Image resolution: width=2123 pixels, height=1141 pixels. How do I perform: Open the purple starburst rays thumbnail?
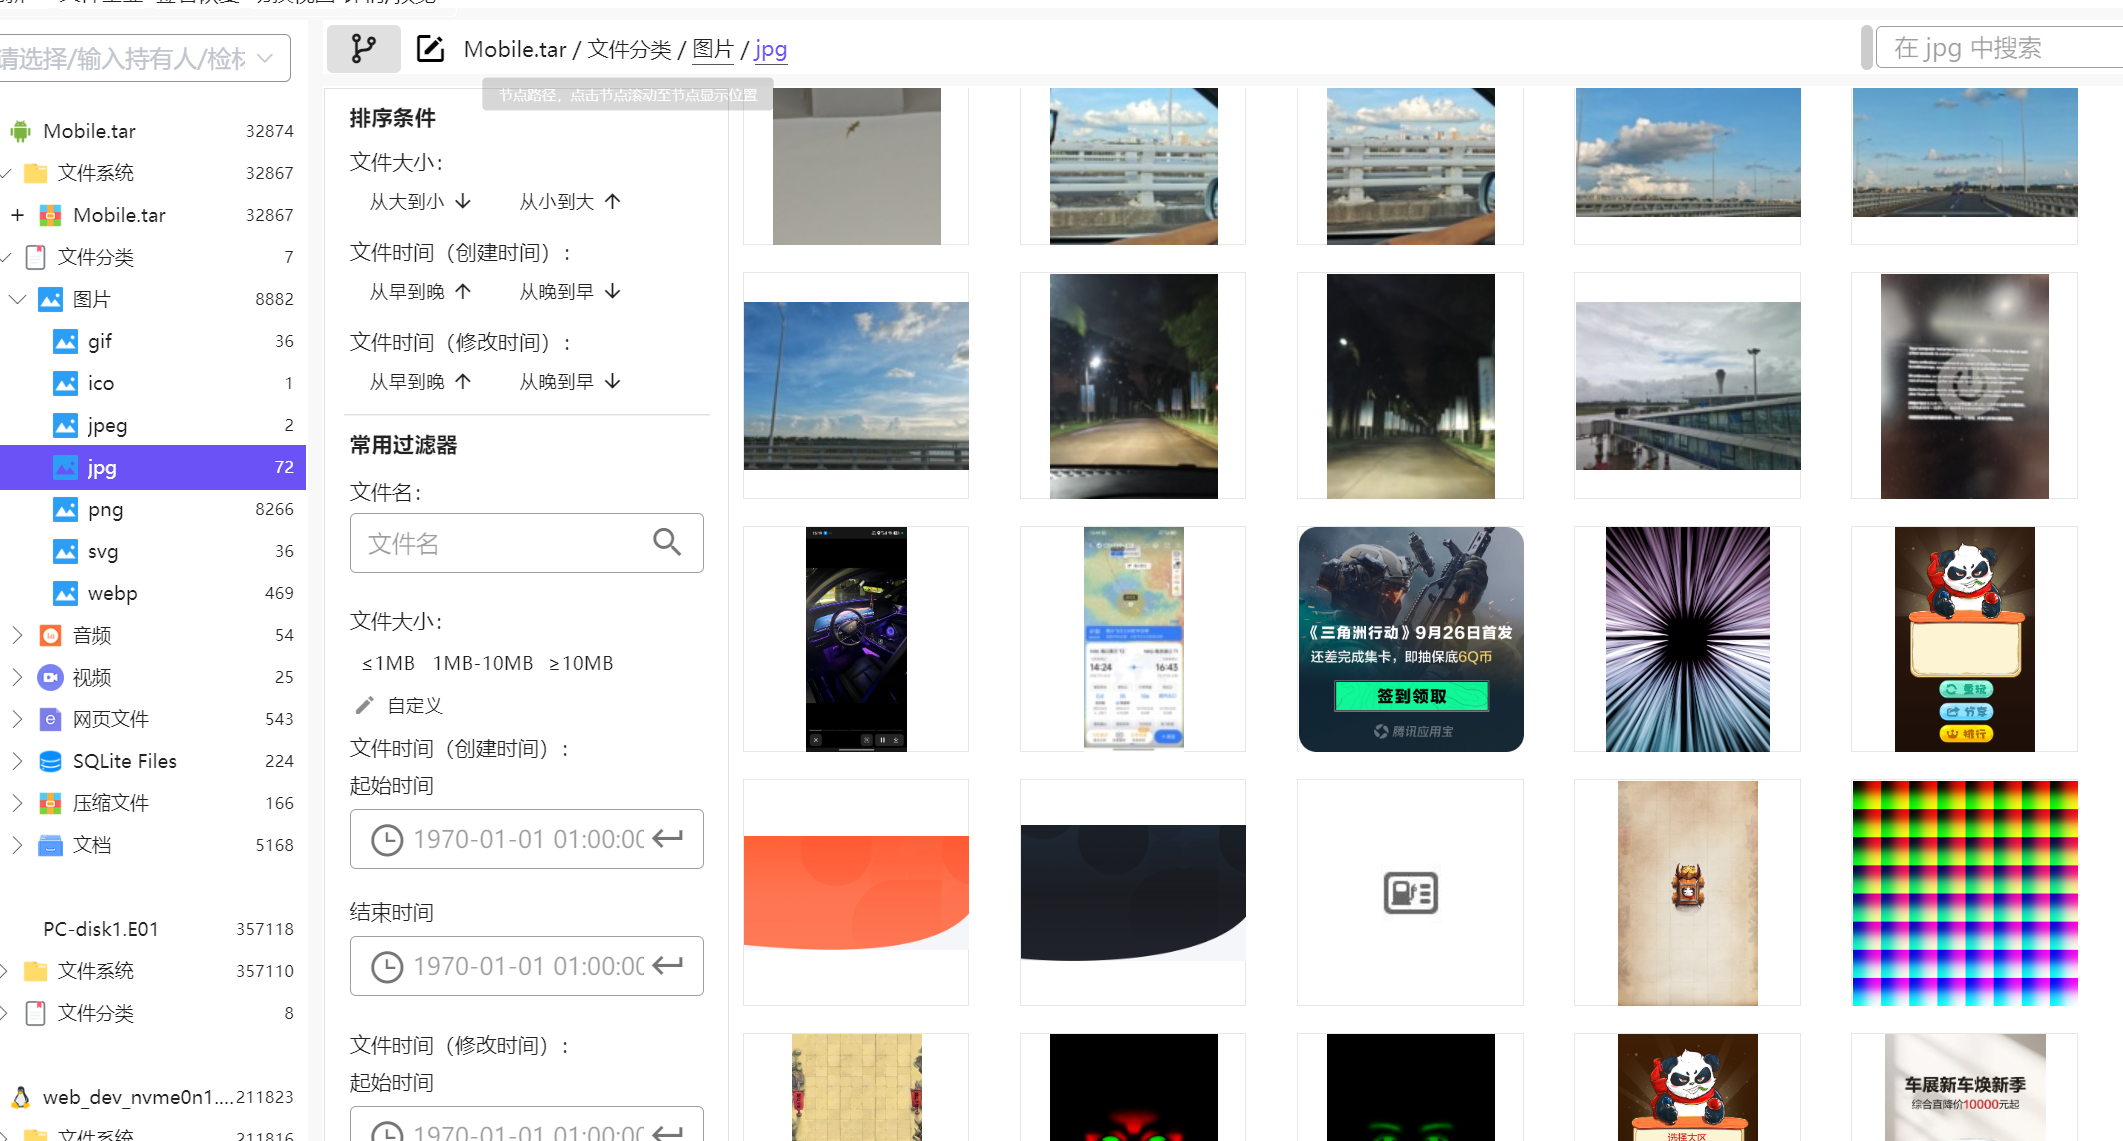(1688, 639)
